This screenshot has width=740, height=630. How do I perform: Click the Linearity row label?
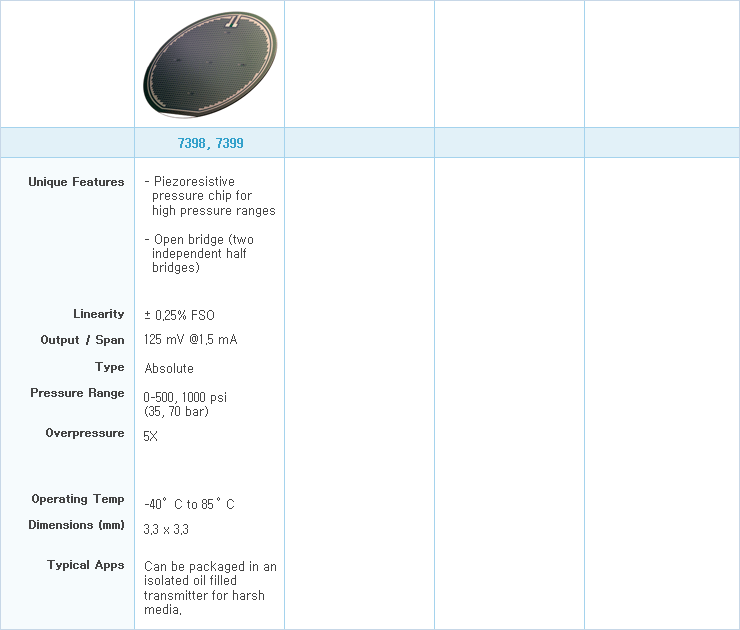tap(99, 314)
